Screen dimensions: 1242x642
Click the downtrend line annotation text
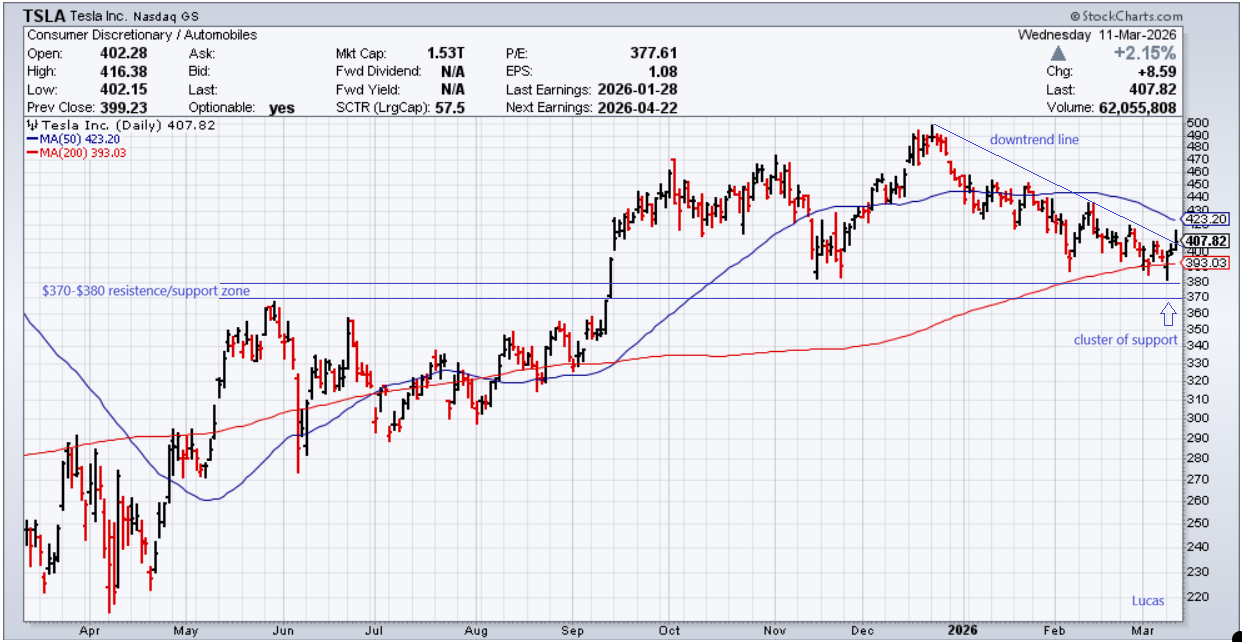1034,140
